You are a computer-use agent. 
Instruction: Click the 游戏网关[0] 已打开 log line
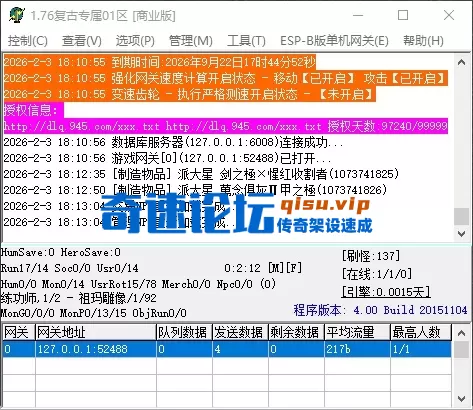point(167,158)
